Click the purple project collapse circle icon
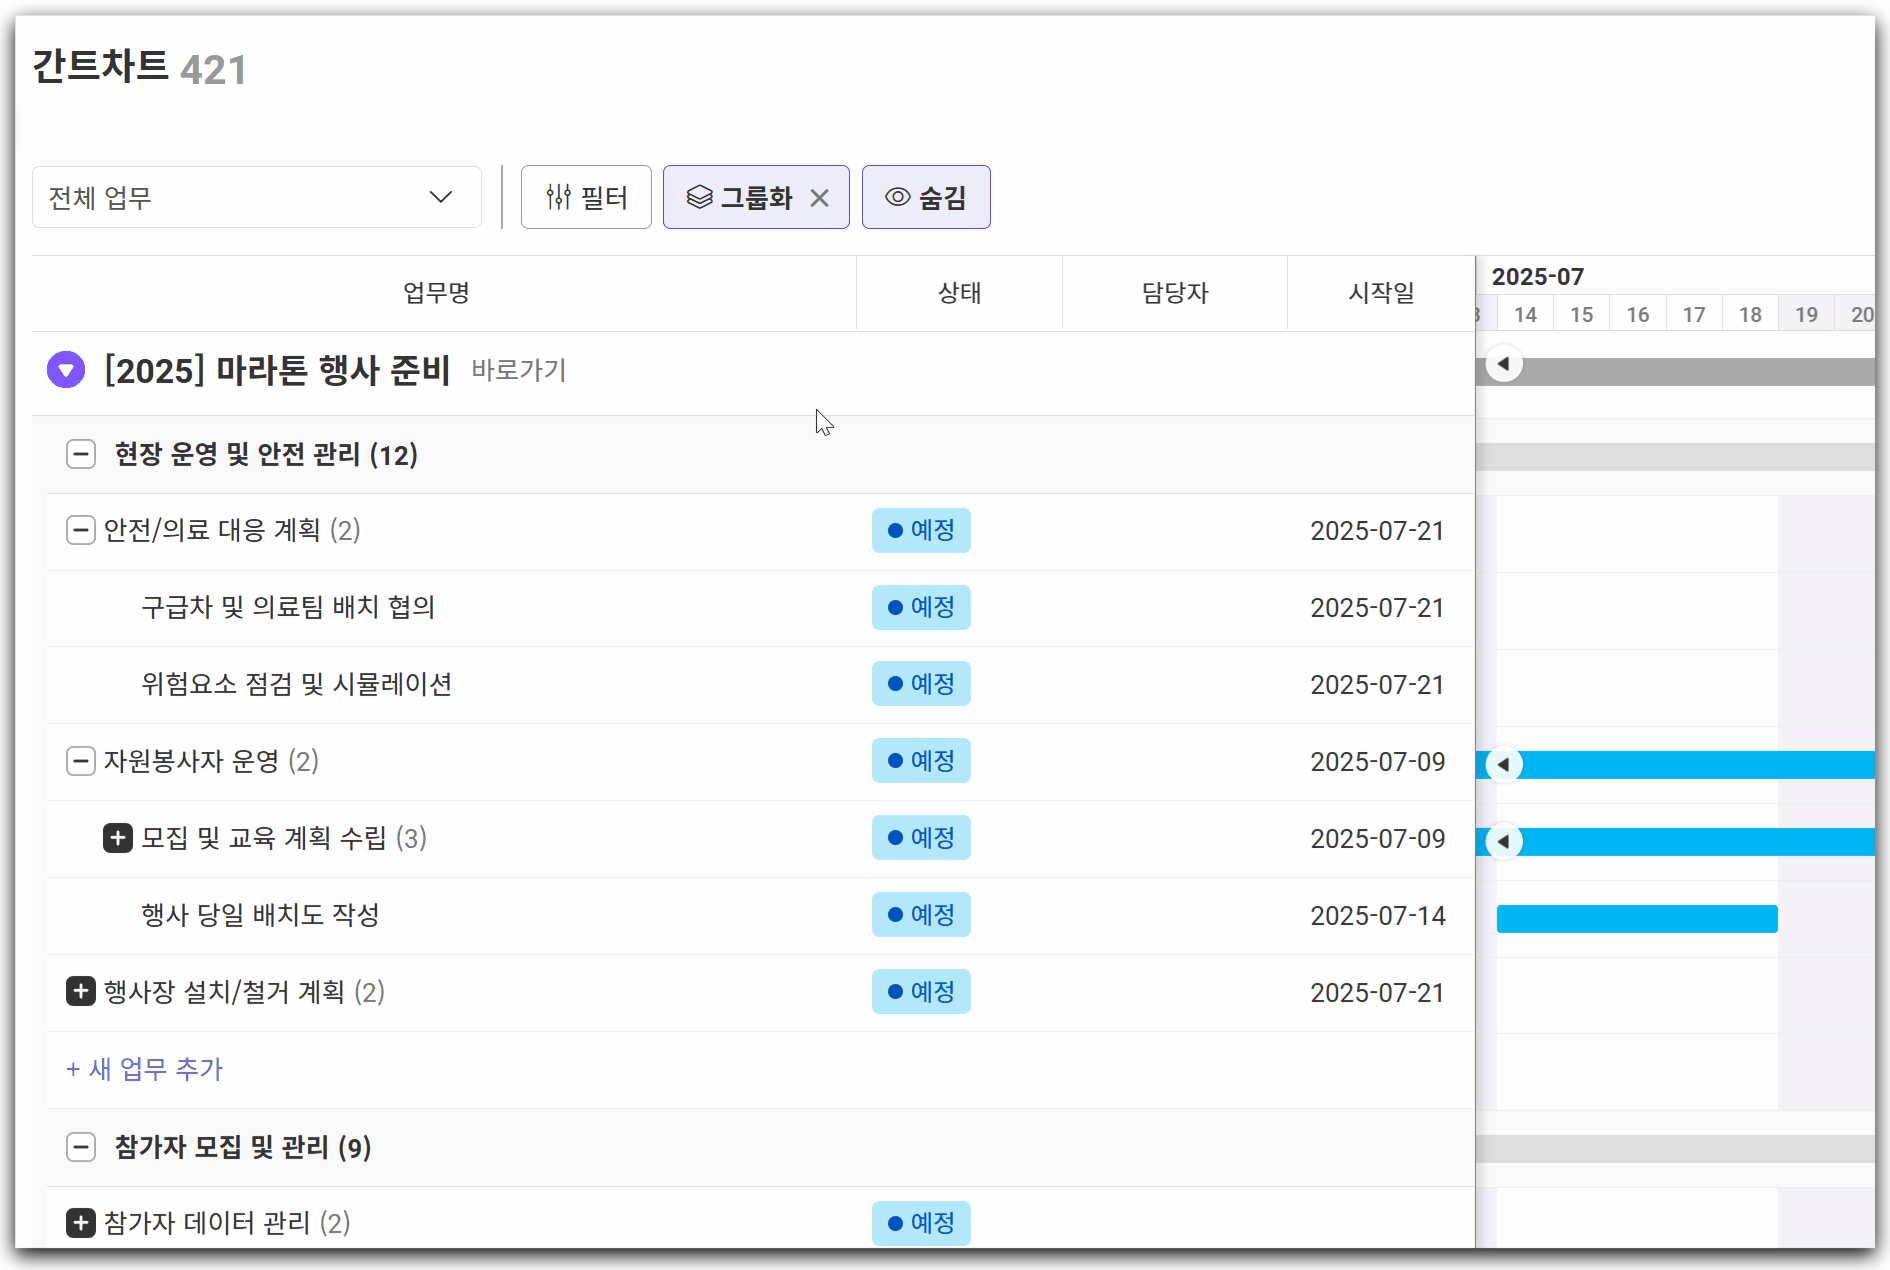 66,370
